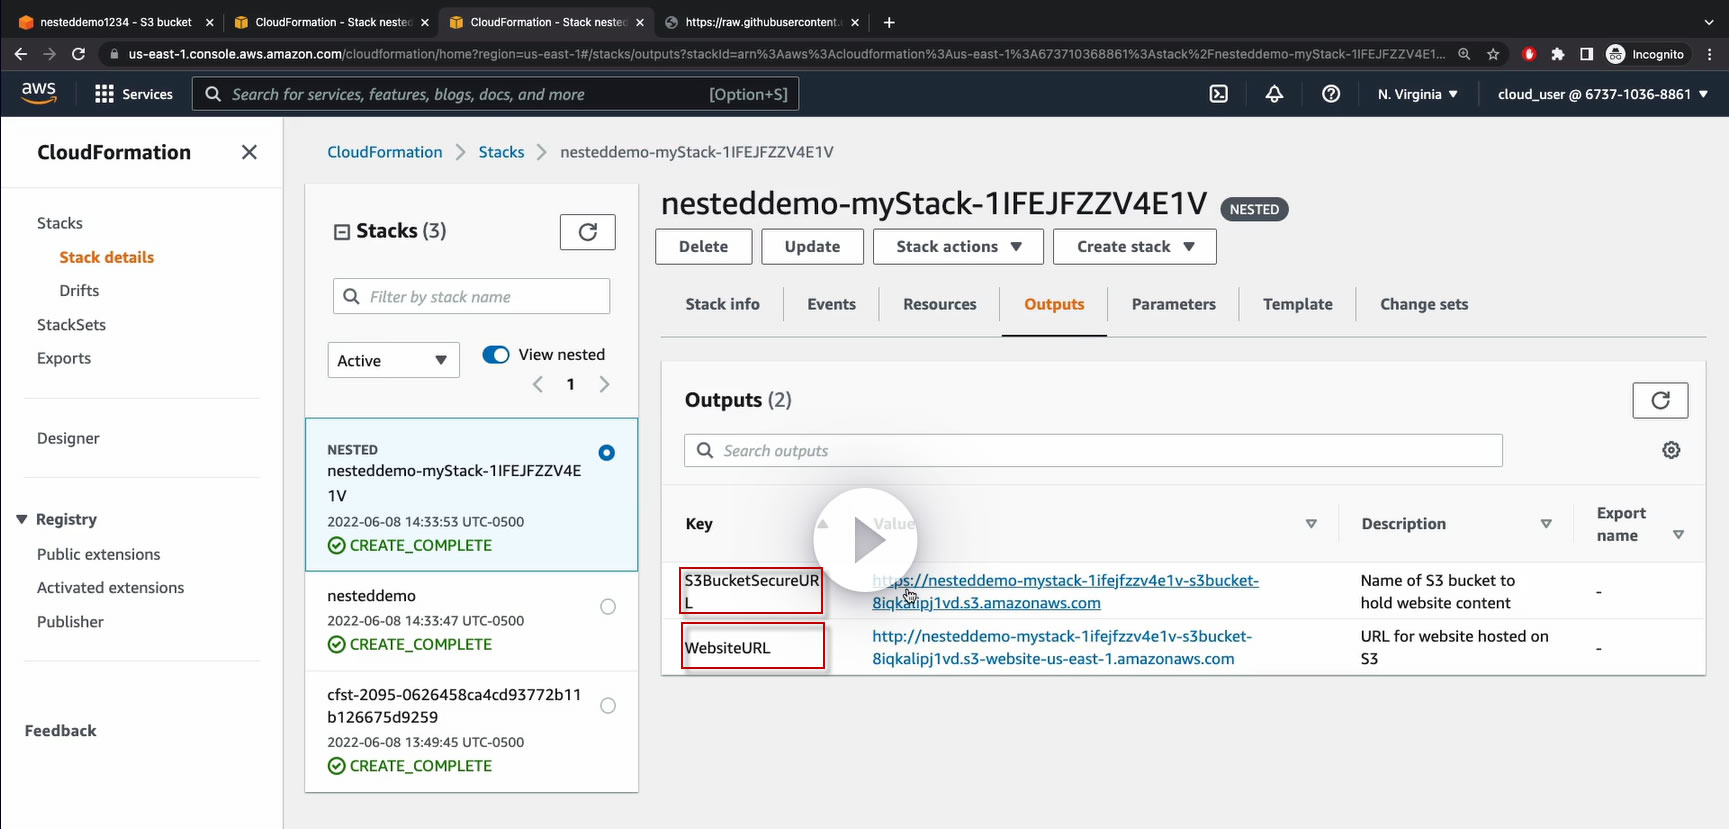The height and width of the screenshot is (829, 1729).
Task: Switch to the Events tab
Action: 831,304
